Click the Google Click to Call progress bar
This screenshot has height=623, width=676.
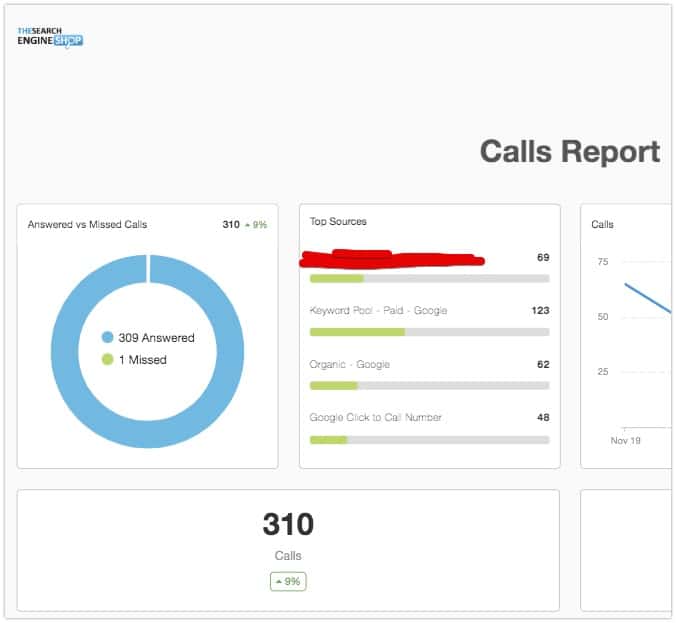coord(430,440)
